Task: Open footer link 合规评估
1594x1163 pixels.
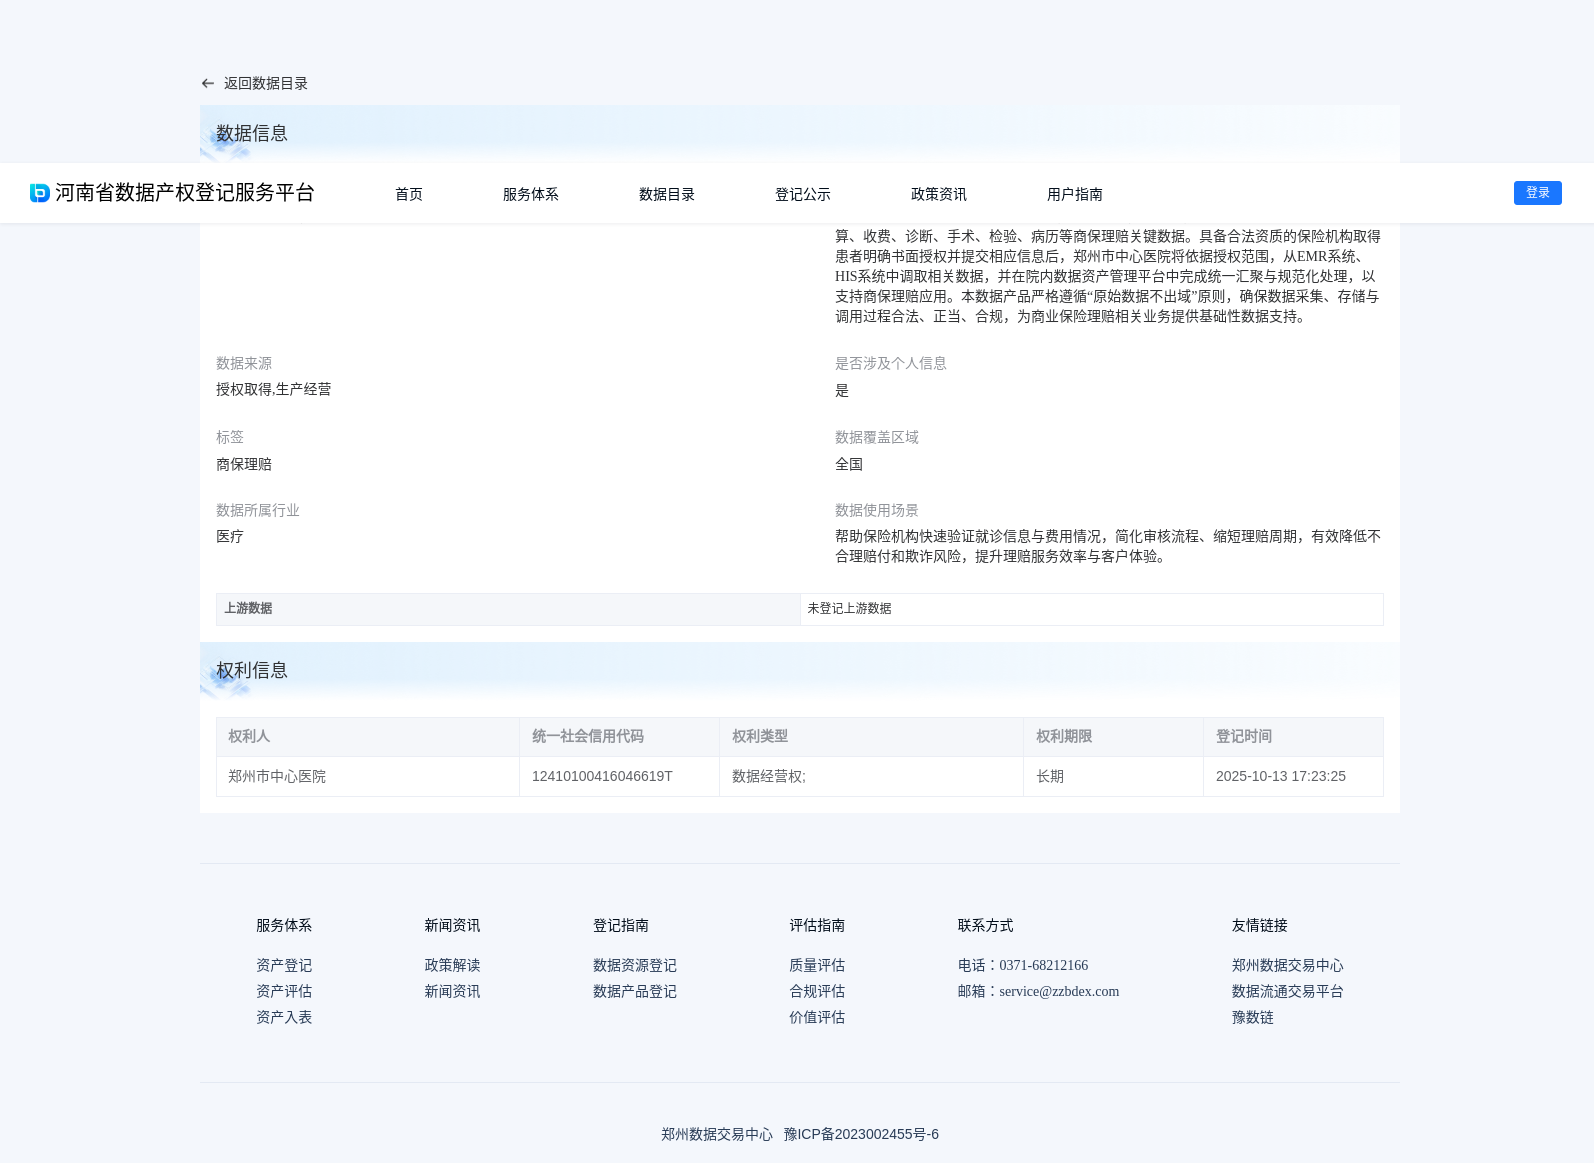Action: click(817, 991)
